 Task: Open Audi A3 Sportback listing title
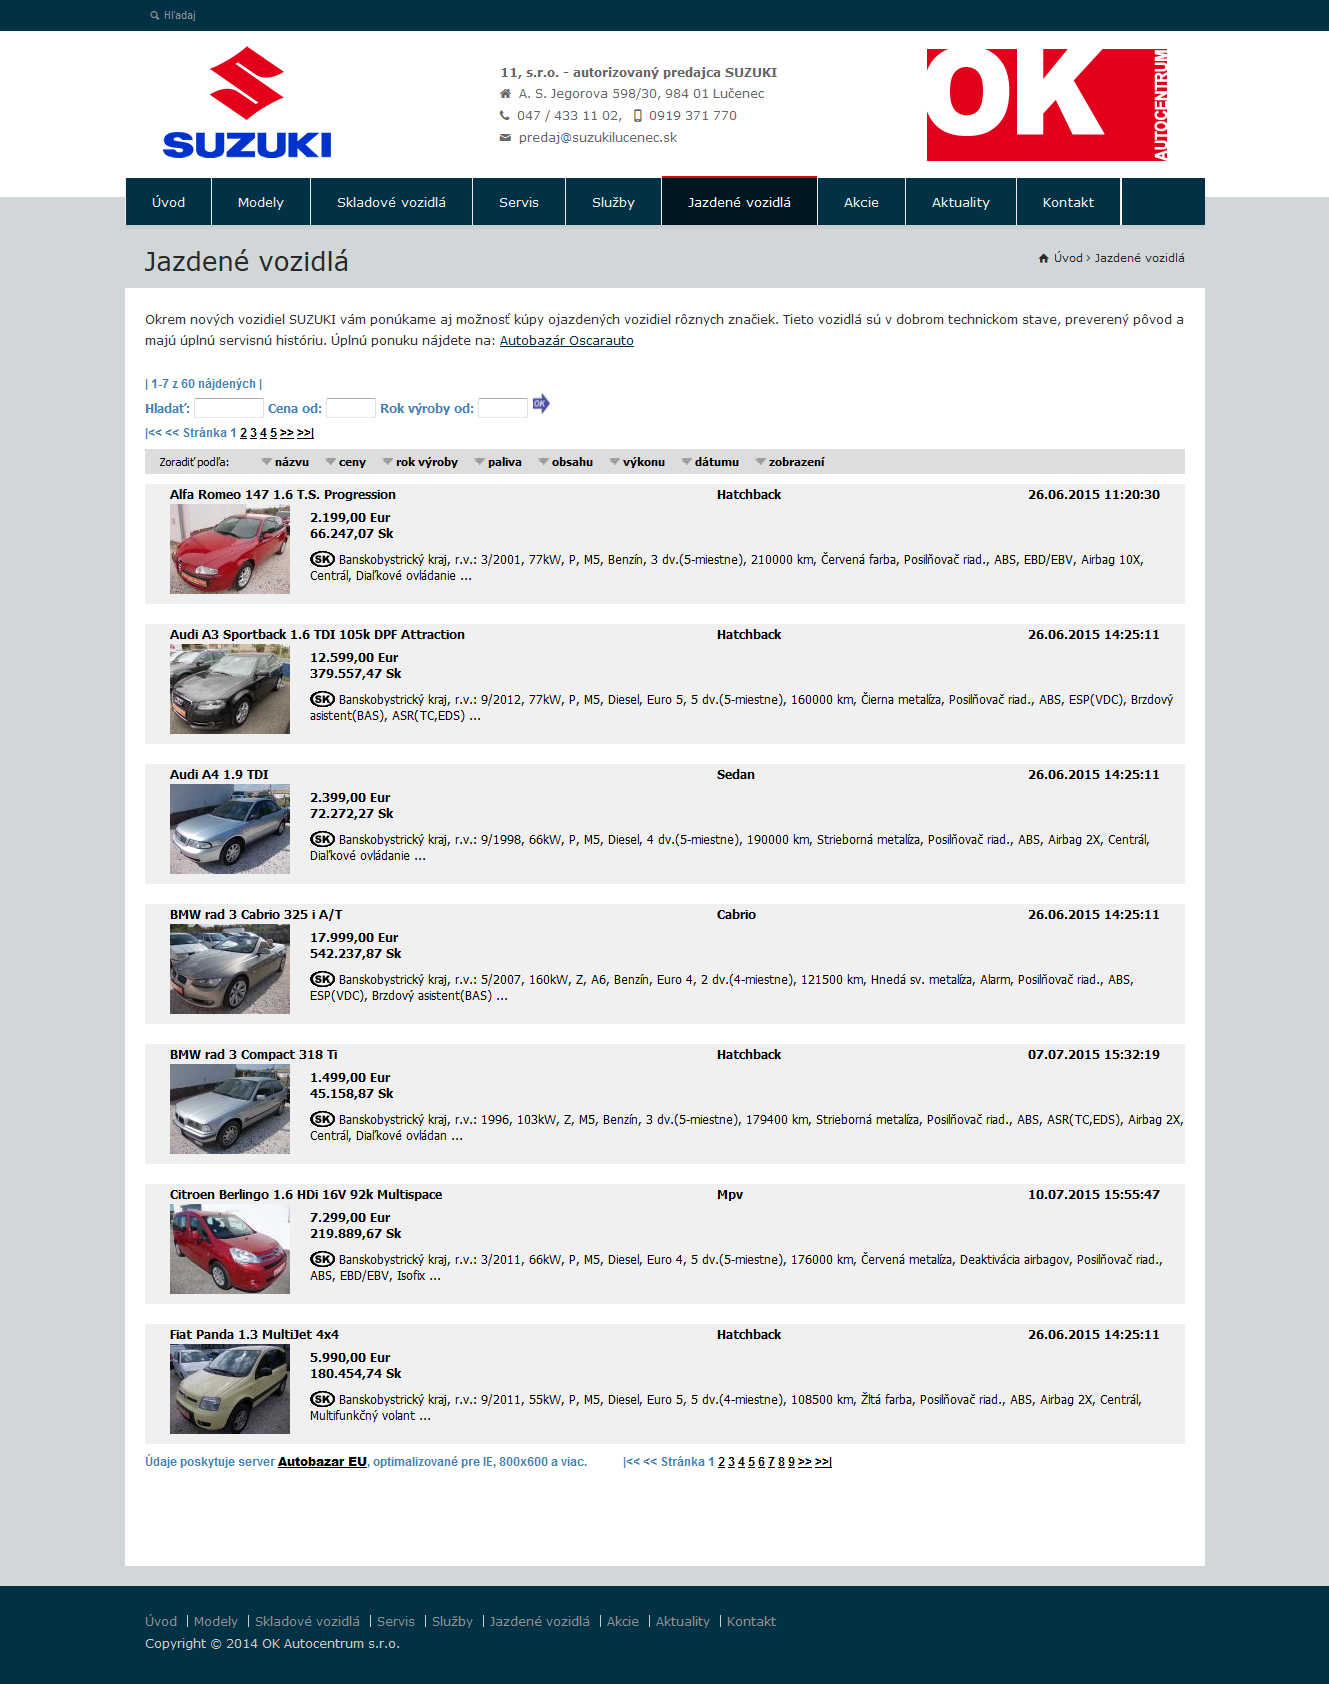click(317, 635)
